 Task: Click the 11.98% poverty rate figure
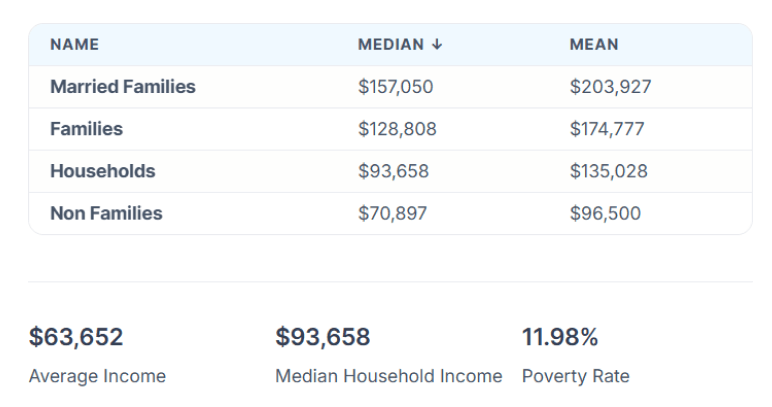tap(560, 338)
